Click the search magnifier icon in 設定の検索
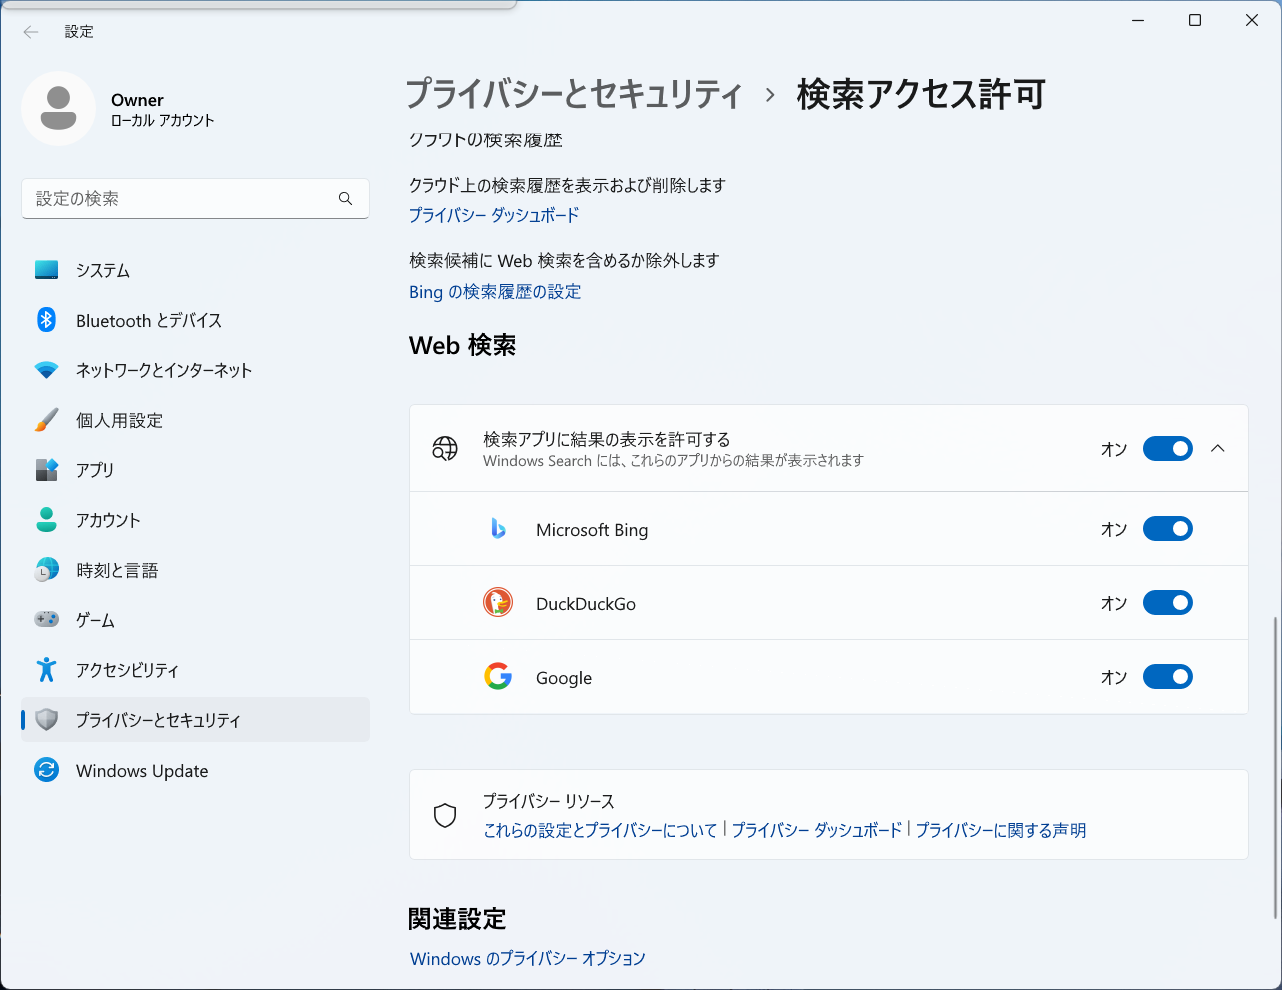Screen dimensions: 1282x990 pyautogui.click(x=345, y=199)
